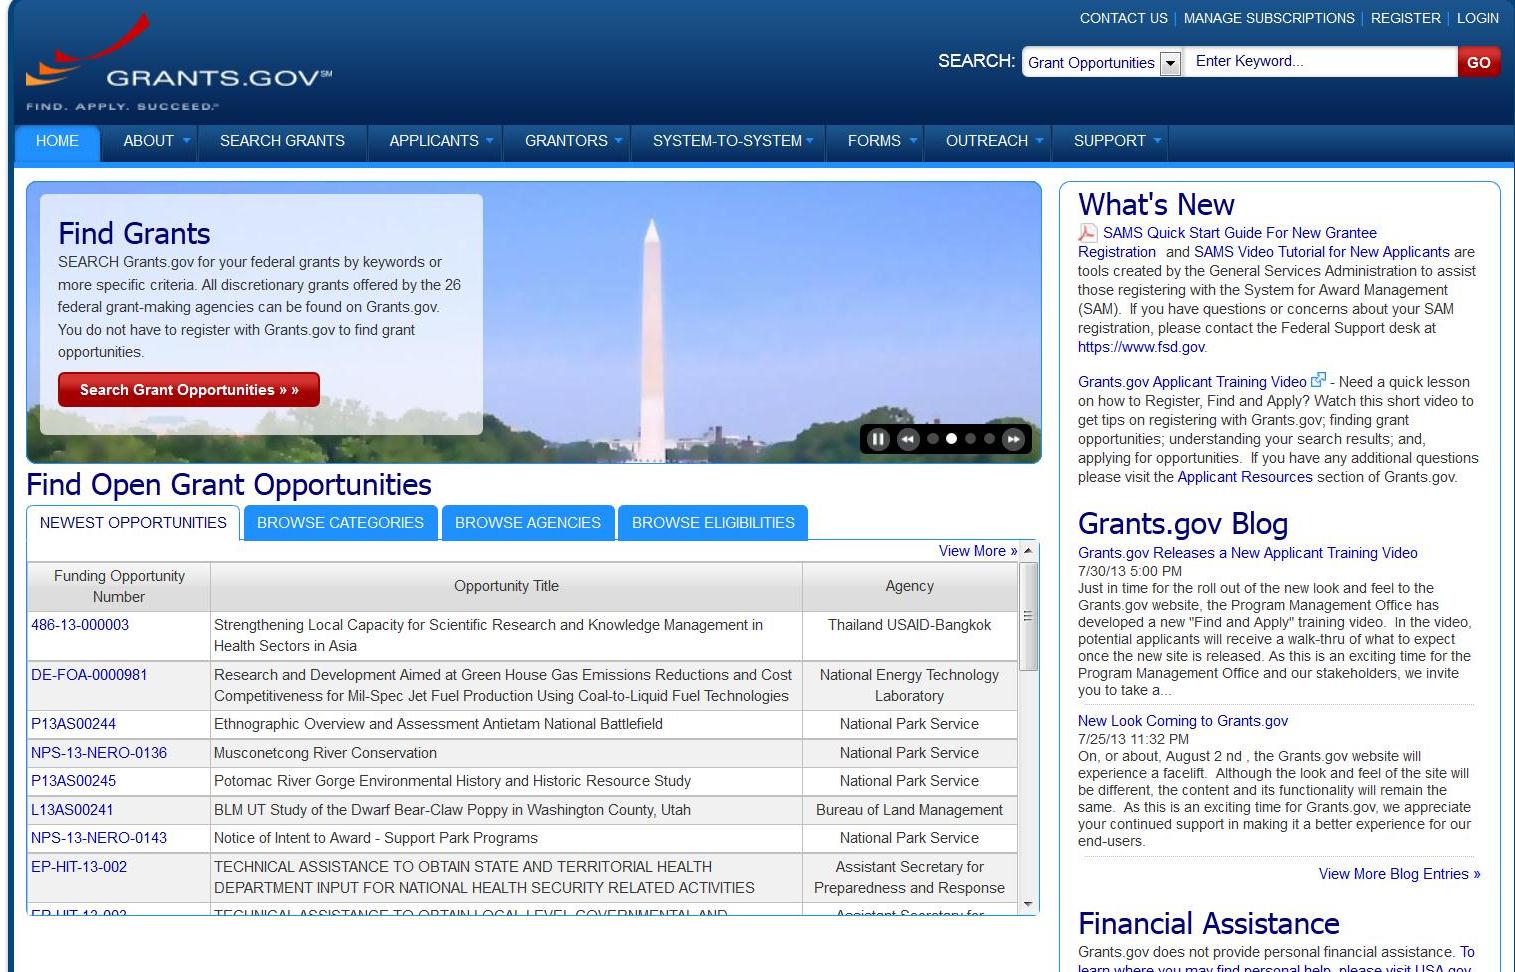Screen dimensions: 1515x972
Task: Click the PDF icon beside SAMS Quick Start Guide
Action: tap(1087, 233)
